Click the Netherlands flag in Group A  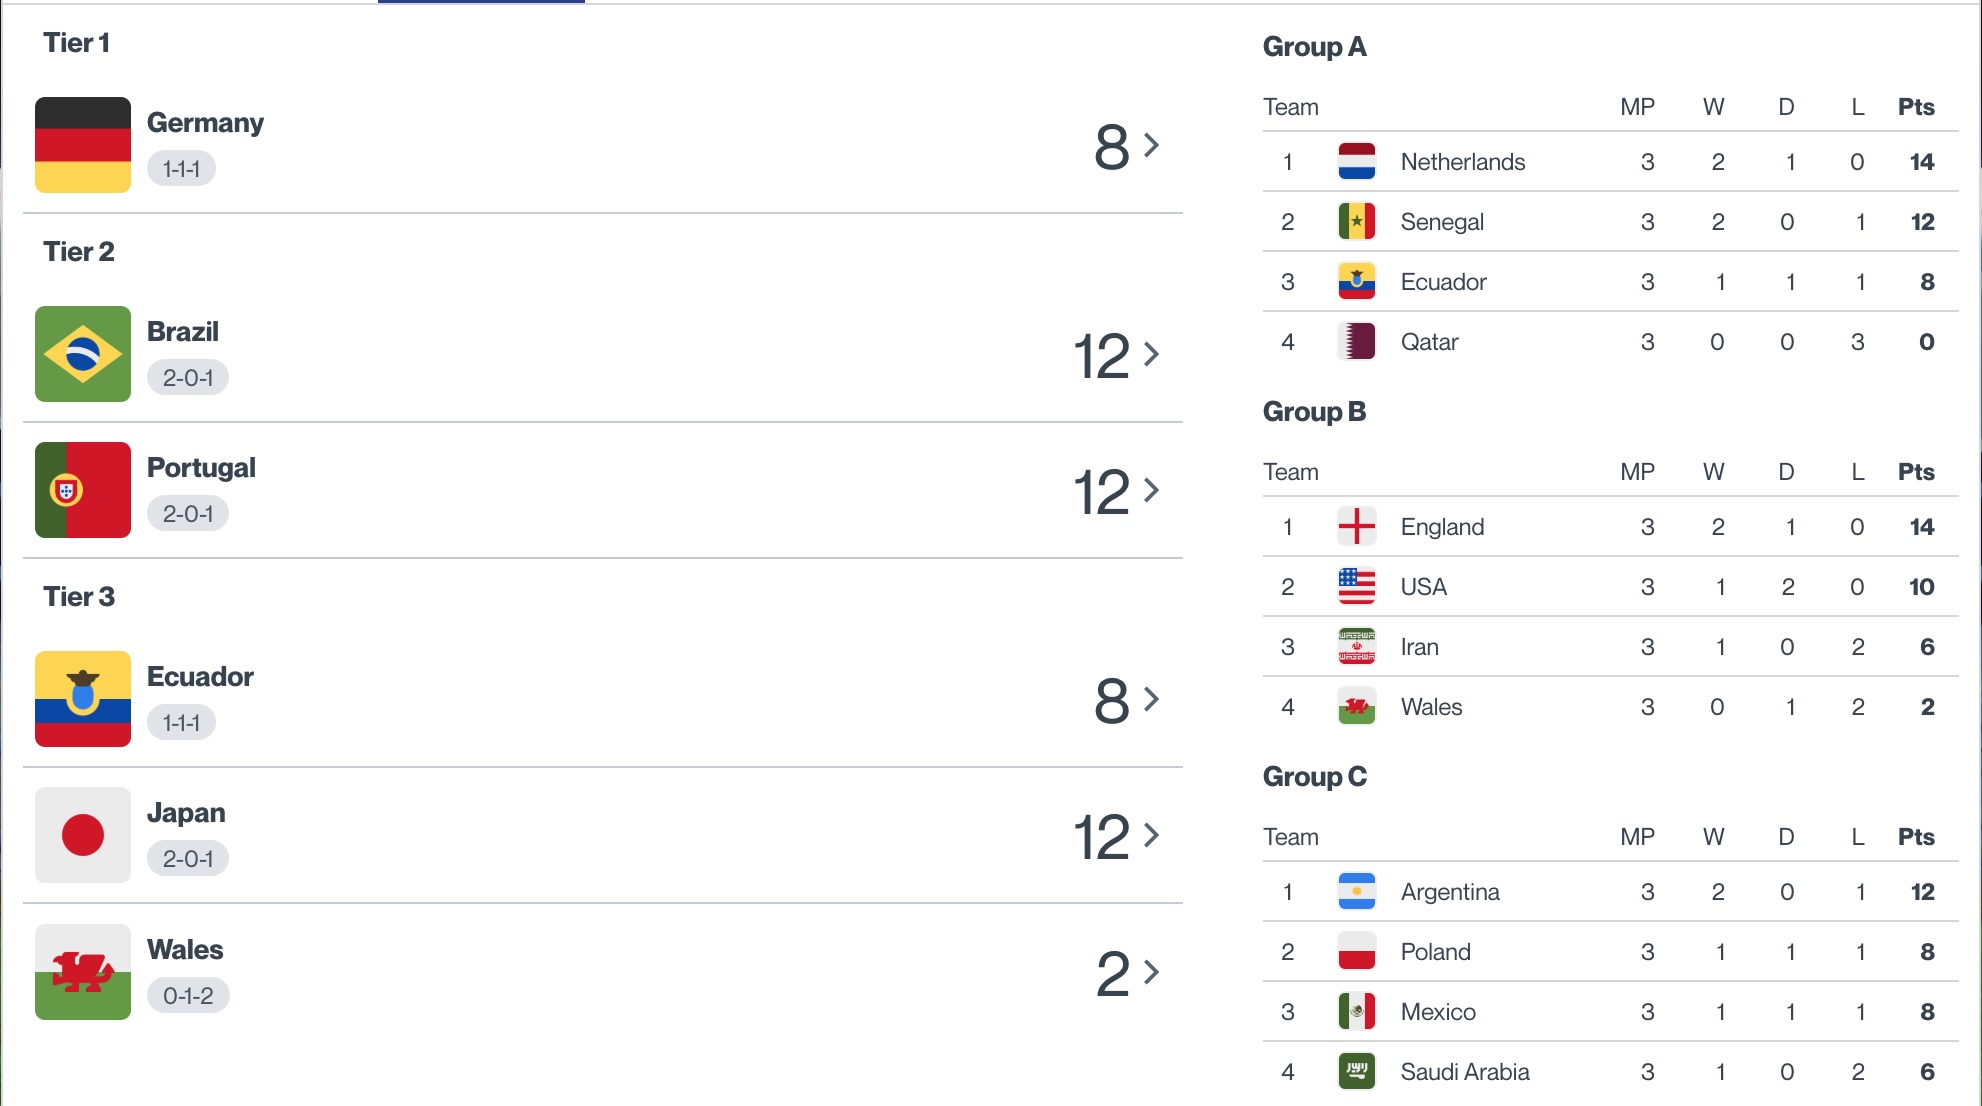coord(1357,162)
